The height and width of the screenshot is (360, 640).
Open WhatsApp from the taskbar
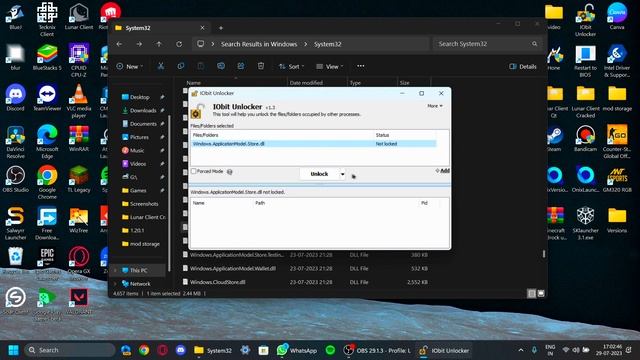(x=297, y=350)
